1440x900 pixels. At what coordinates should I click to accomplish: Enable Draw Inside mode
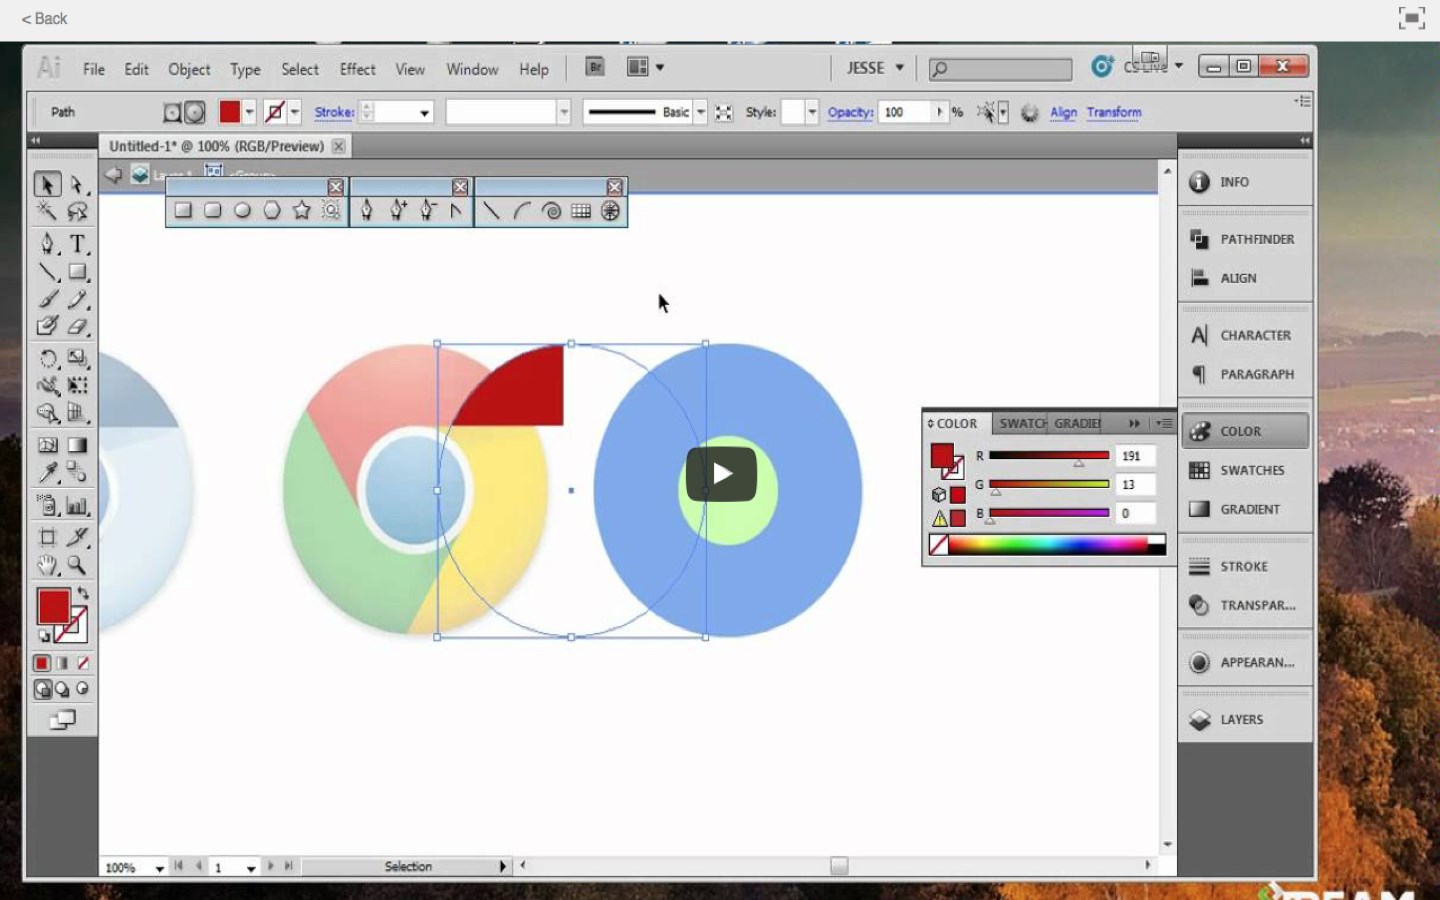82,689
